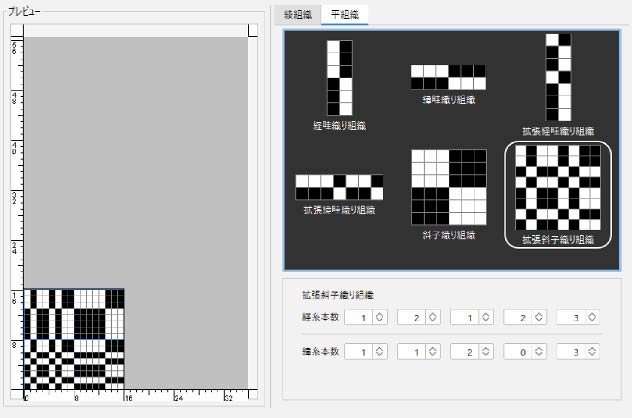This screenshot has width=632, height=418.
Task: Click spinner arrows of fourth 緯糸本数 field
Action: [539, 351]
